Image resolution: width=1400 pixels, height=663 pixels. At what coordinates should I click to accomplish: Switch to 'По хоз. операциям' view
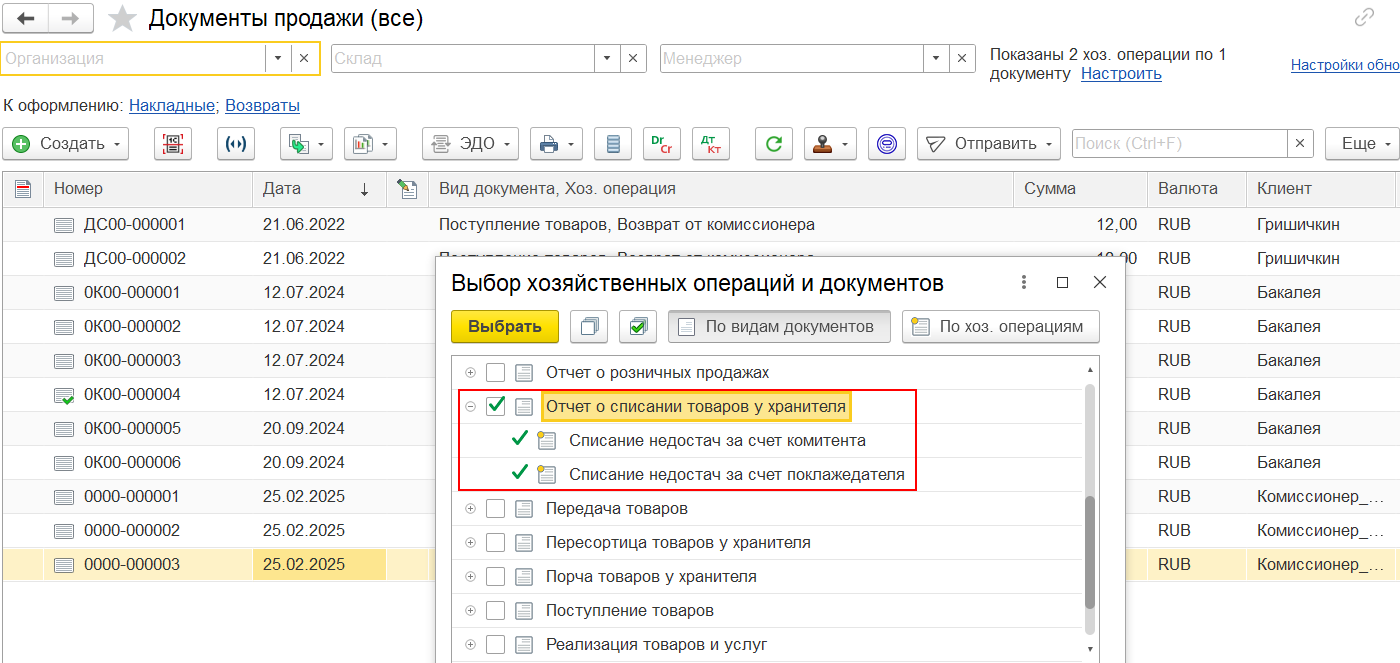1000,326
